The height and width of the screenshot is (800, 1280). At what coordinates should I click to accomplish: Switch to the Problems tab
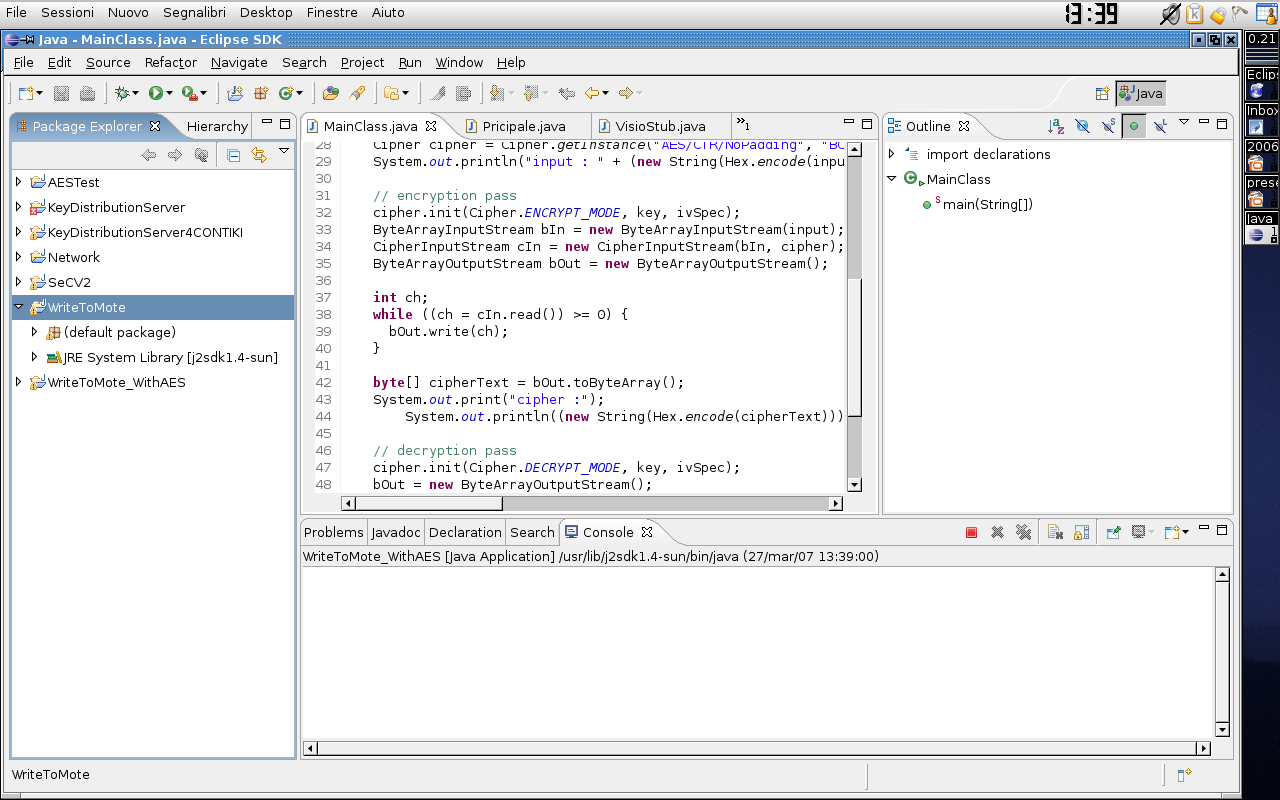(x=334, y=532)
